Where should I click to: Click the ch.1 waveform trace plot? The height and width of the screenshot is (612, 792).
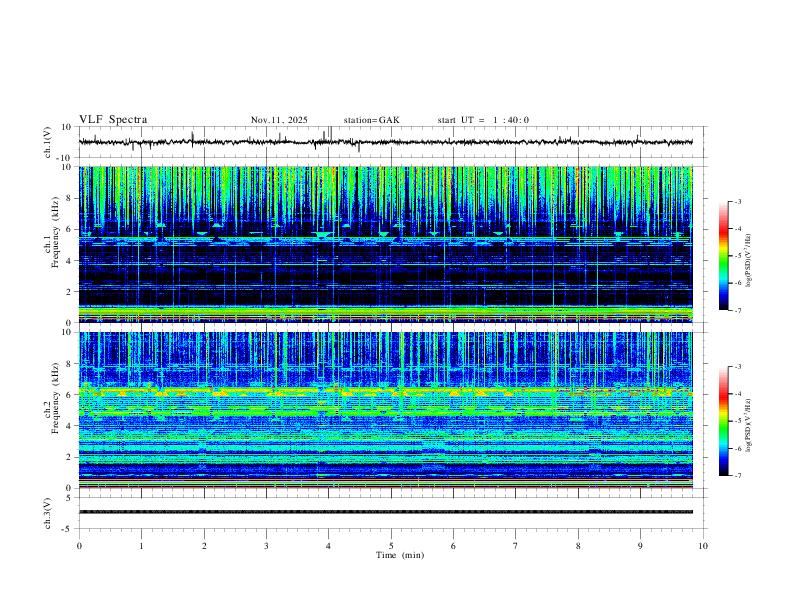[386, 142]
